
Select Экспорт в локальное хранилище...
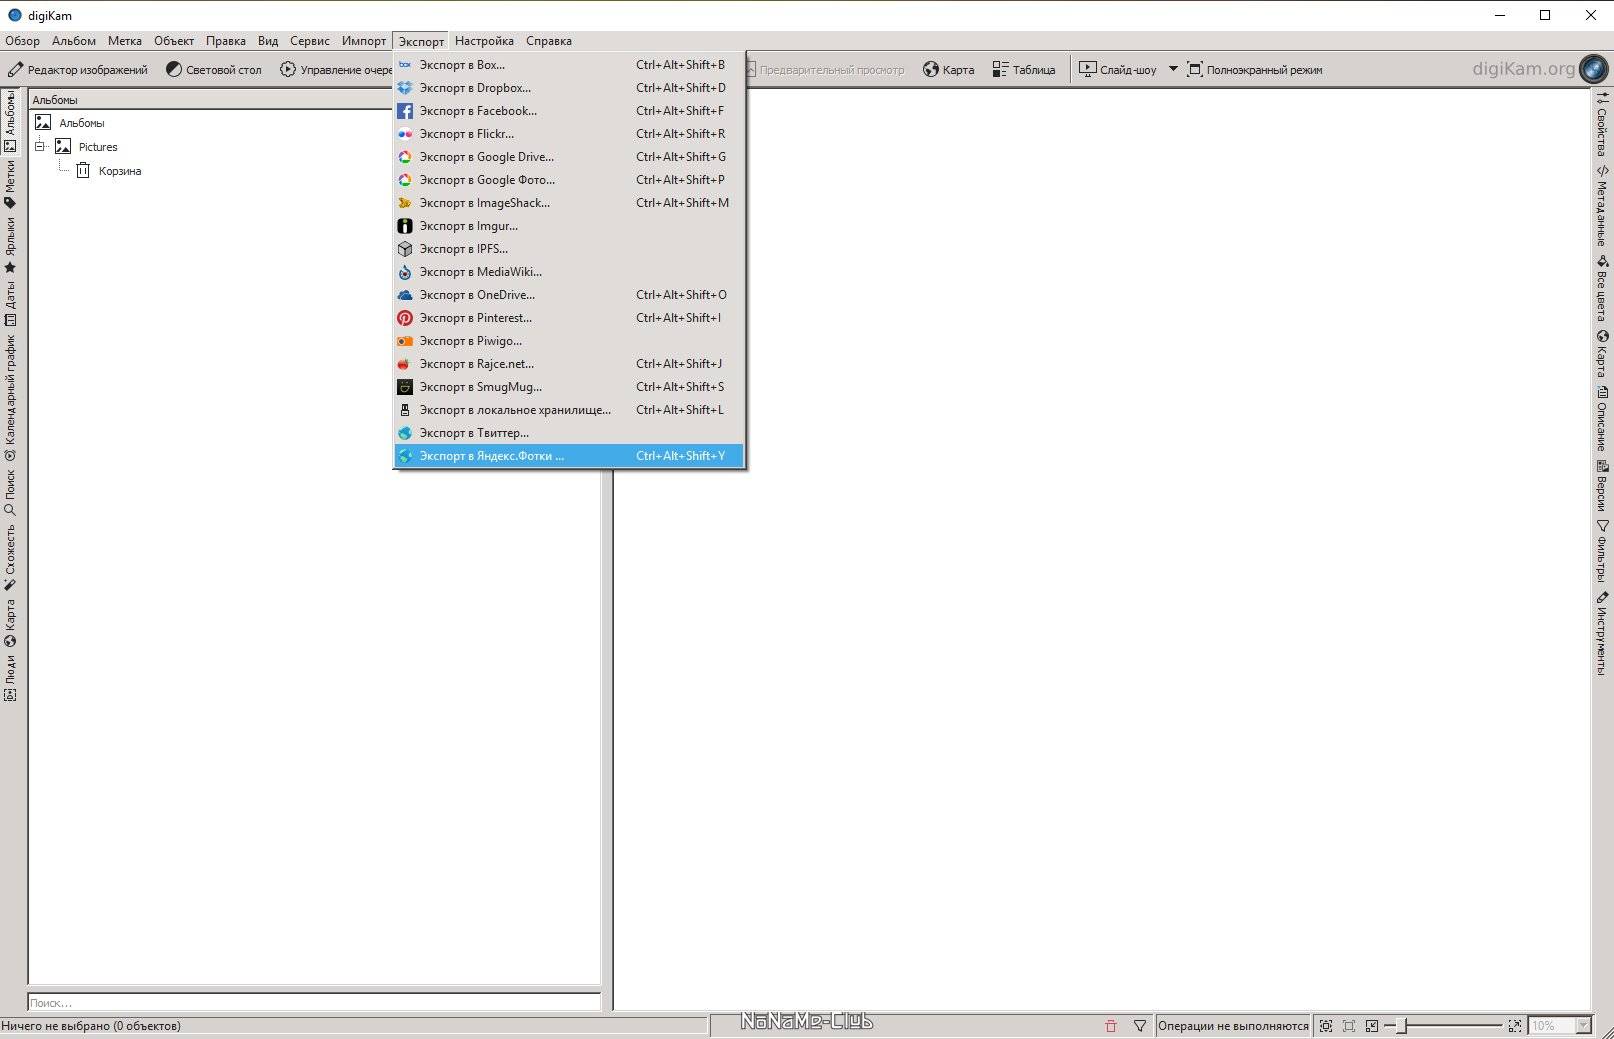569,410
